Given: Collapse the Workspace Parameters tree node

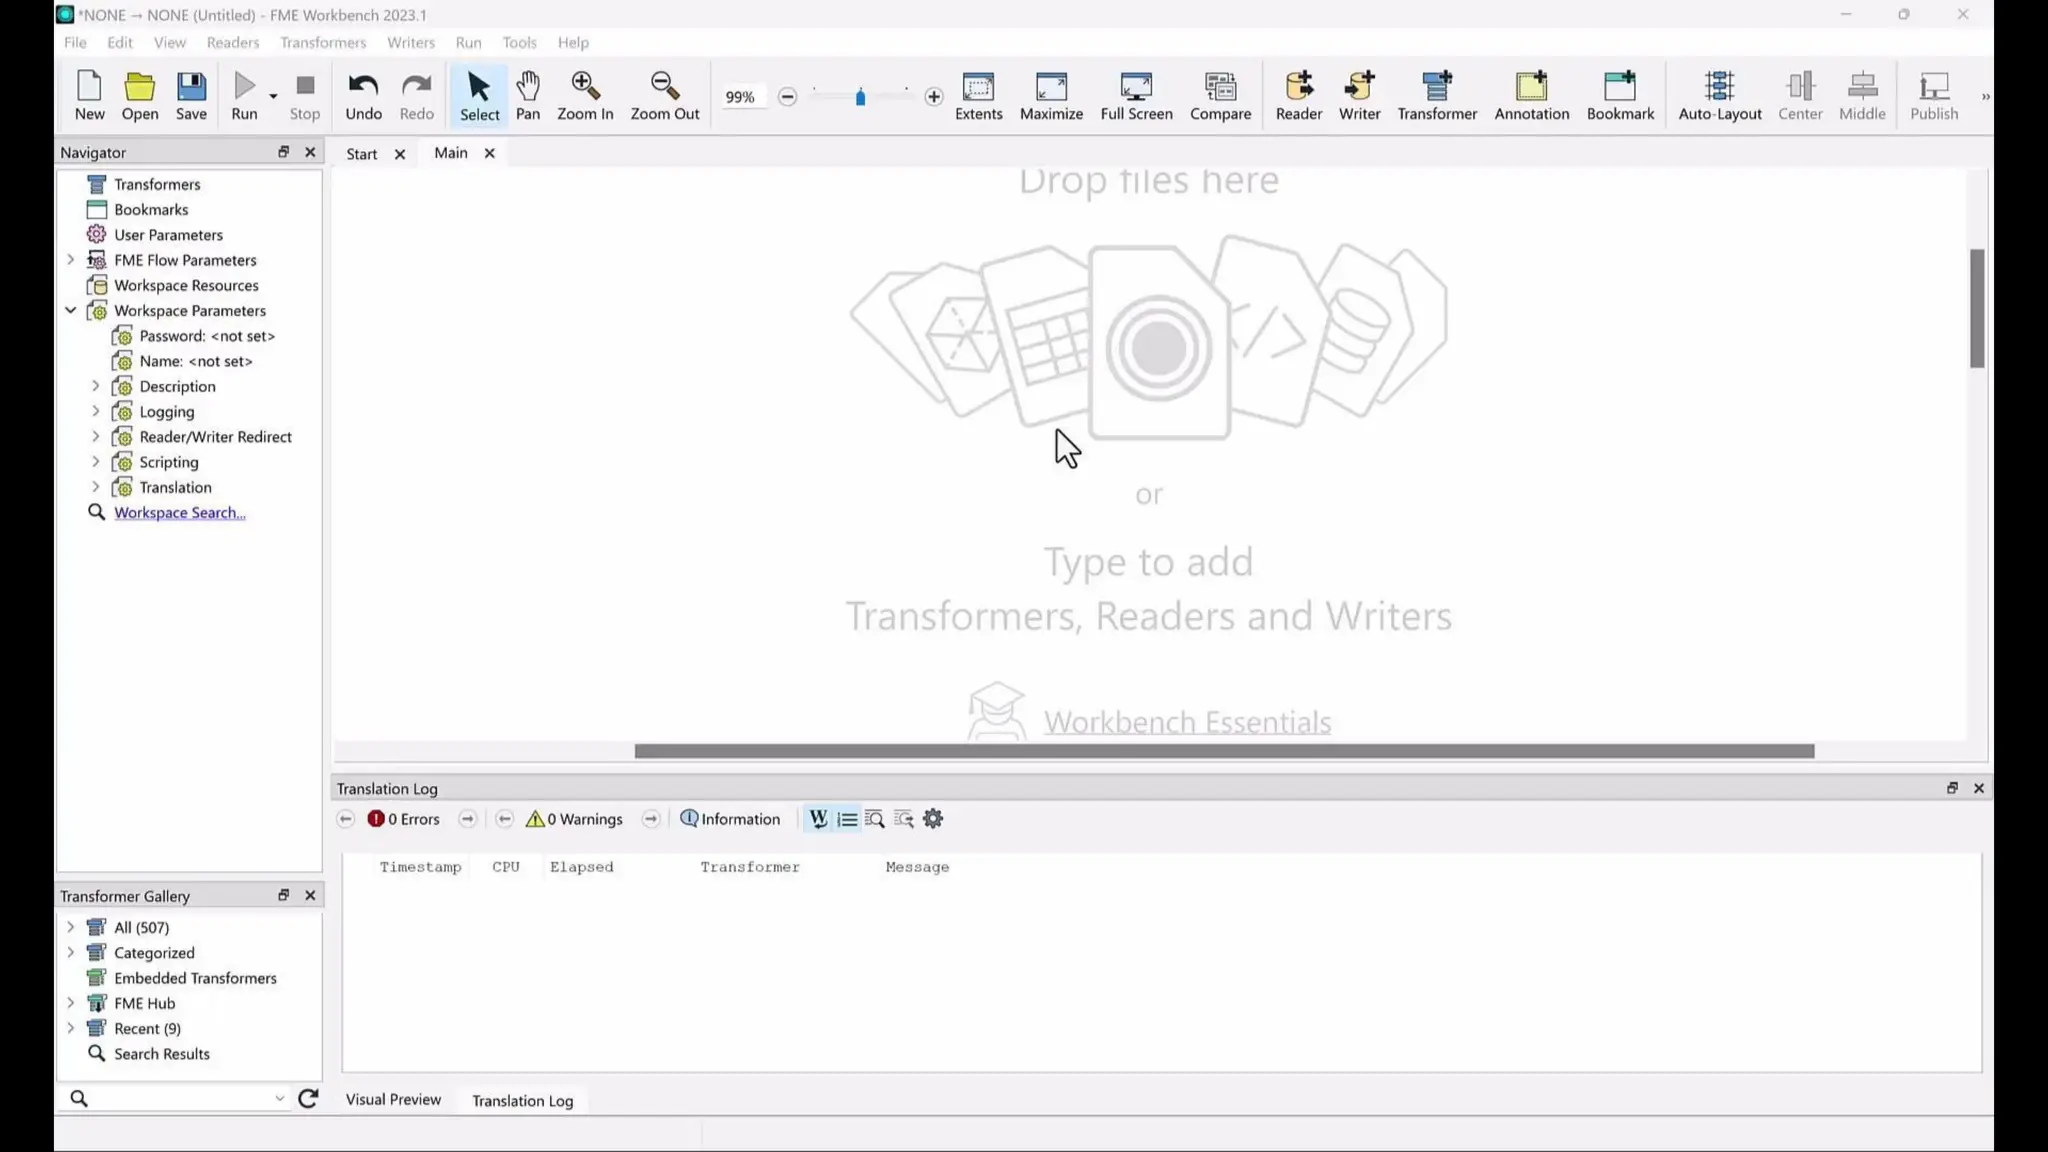Looking at the screenshot, I should (71, 311).
